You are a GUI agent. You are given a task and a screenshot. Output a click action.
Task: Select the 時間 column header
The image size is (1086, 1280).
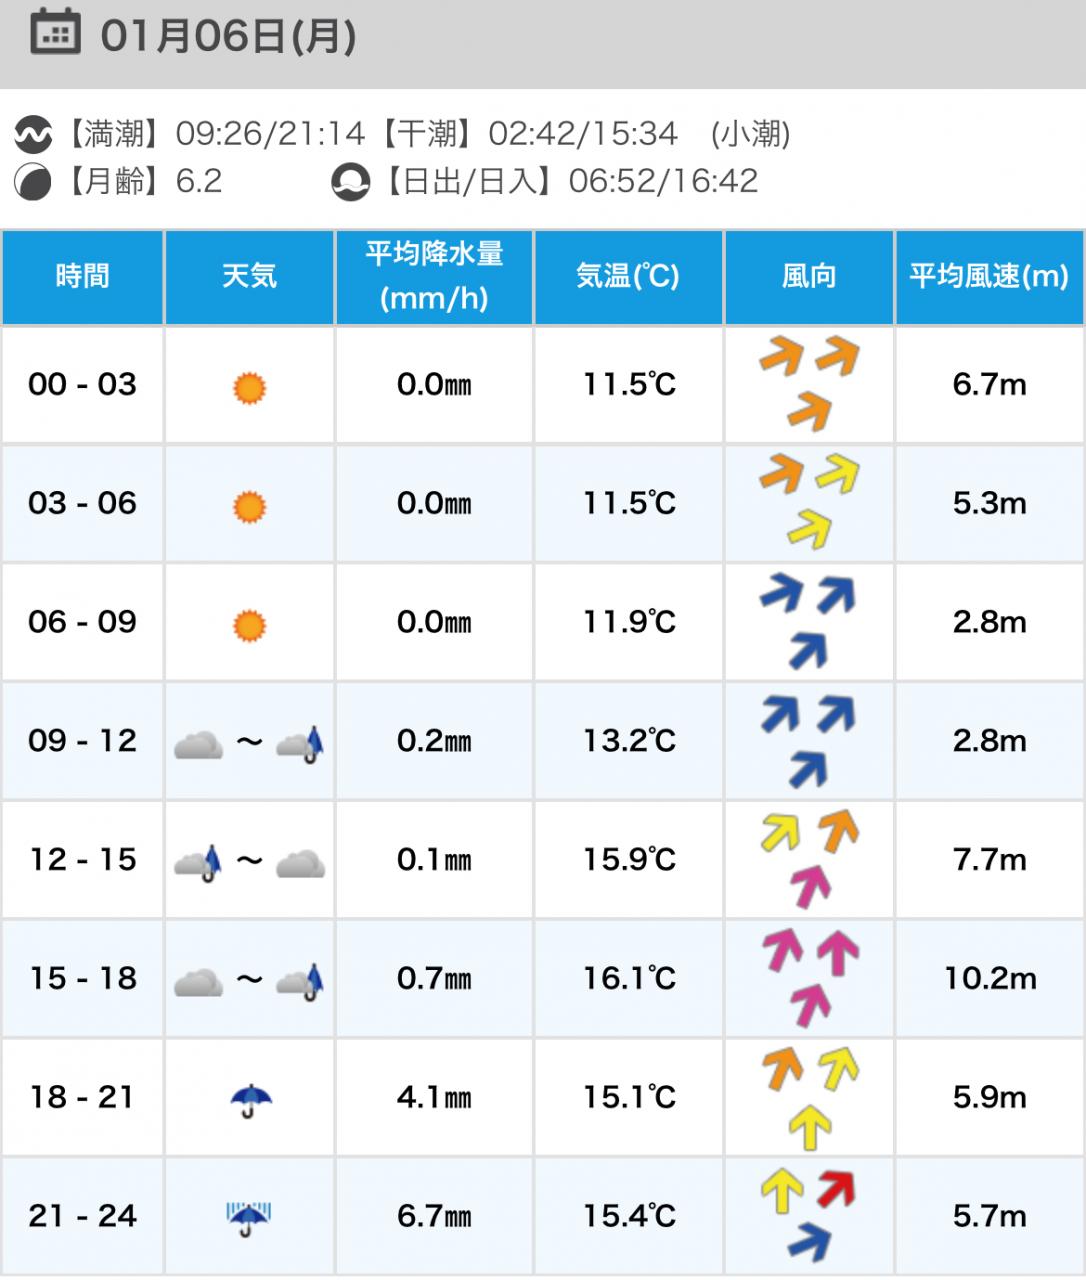point(82,277)
